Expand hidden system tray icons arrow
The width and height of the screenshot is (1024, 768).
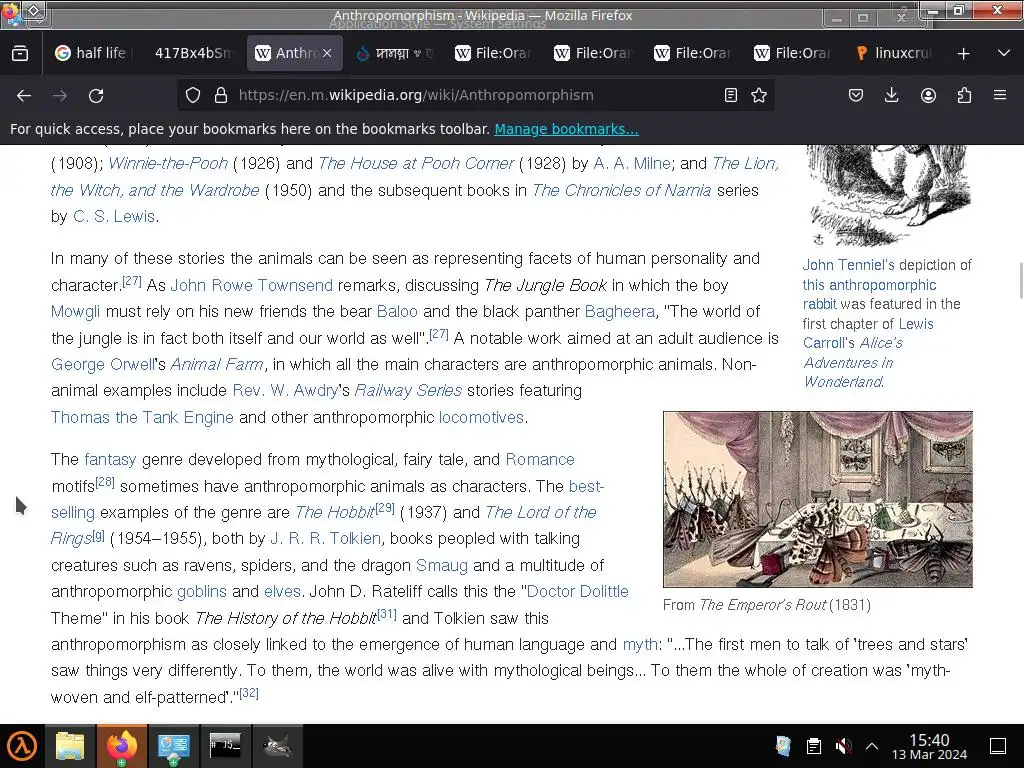click(872, 746)
